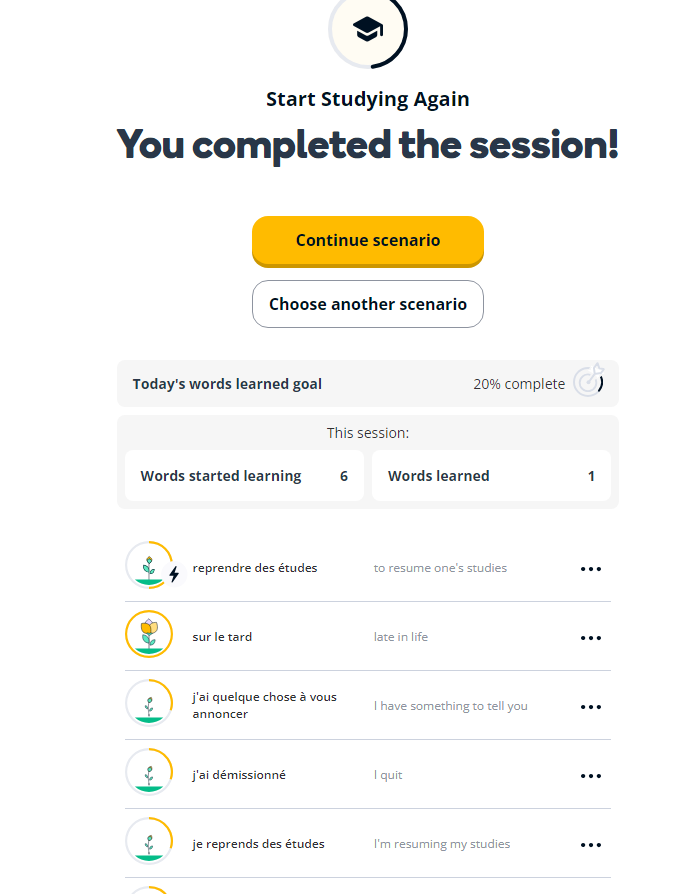
Task: Click seedling icon beside 'j'ai démissionné'
Action: click(149, 773)
